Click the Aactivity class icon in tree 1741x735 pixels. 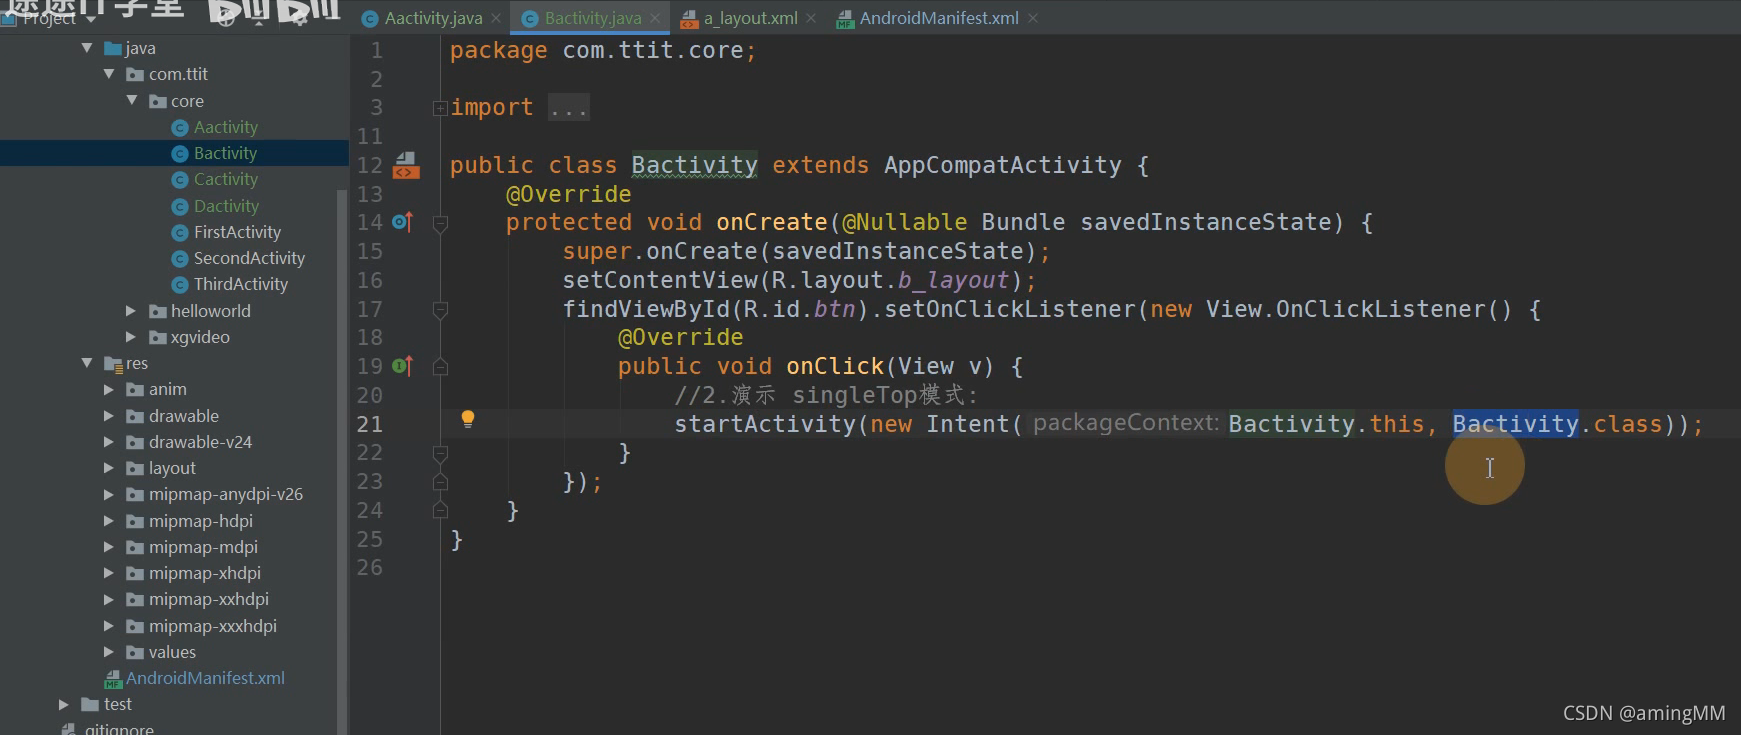click(180, 128)
